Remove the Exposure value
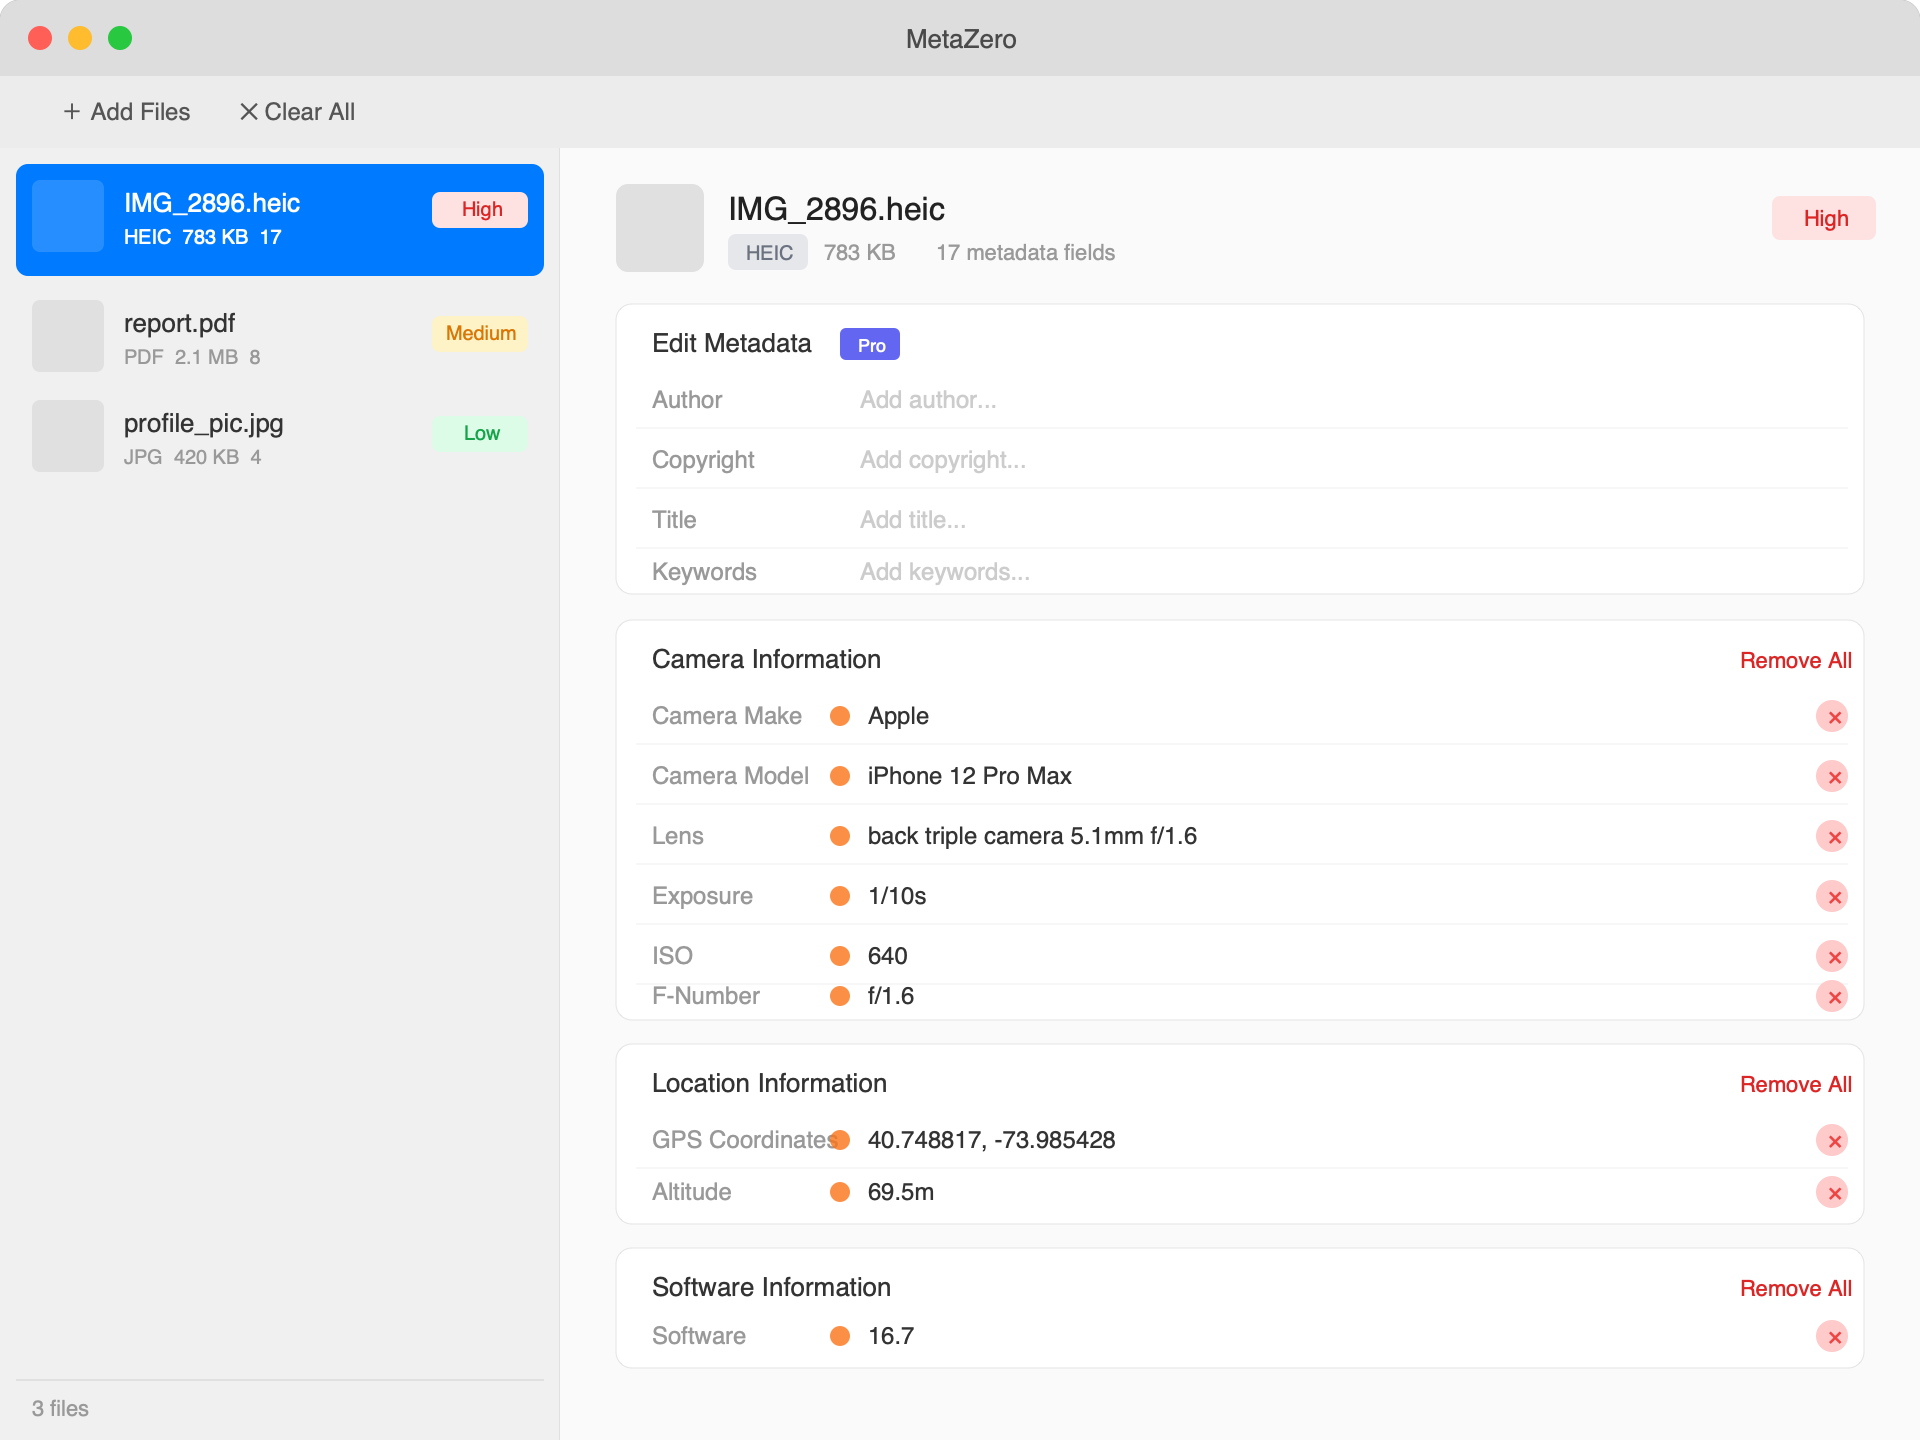The height and width of the screenshot is (1440, 1920). (x=1832, y=896)
